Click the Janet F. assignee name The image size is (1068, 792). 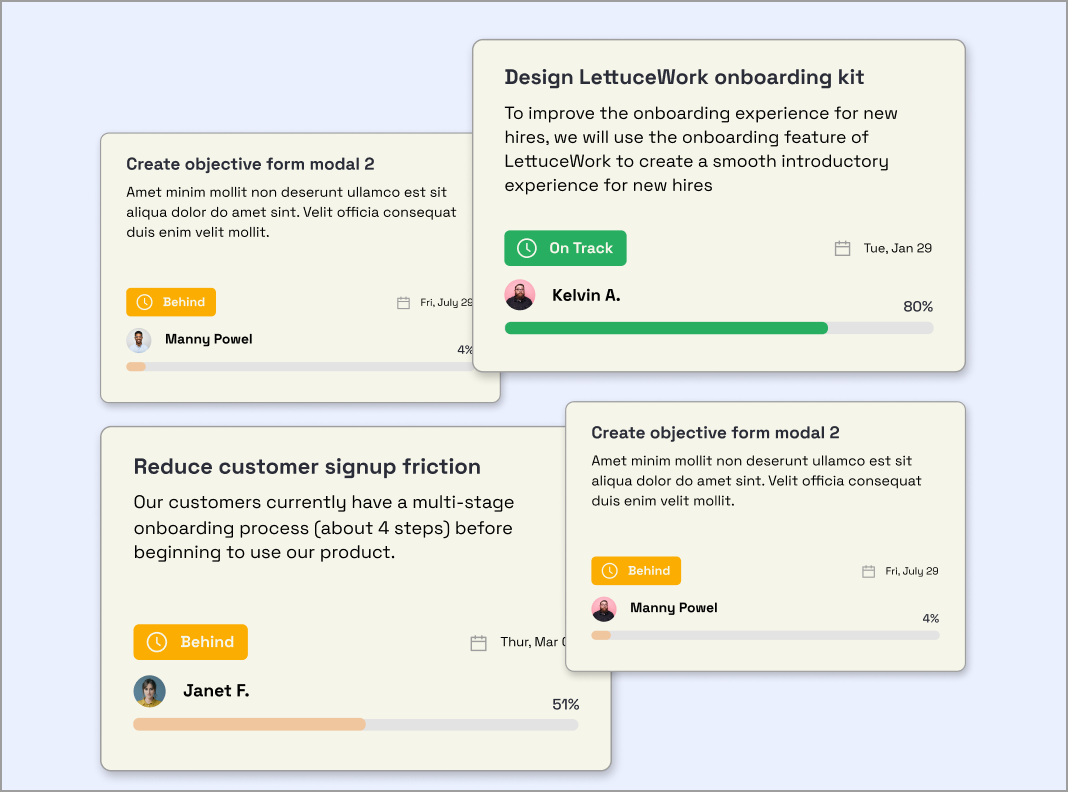[x=216, y=691]
